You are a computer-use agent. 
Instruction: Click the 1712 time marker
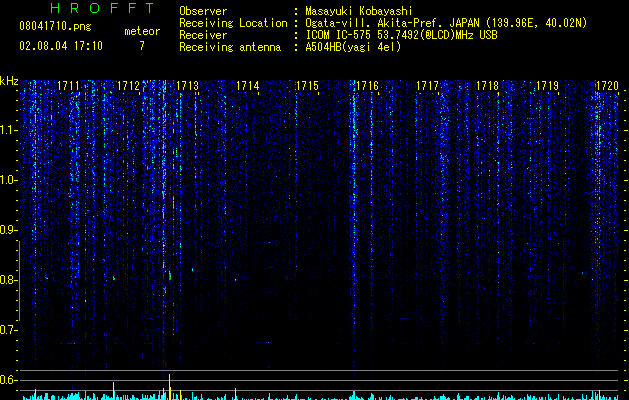coord(128,86)
